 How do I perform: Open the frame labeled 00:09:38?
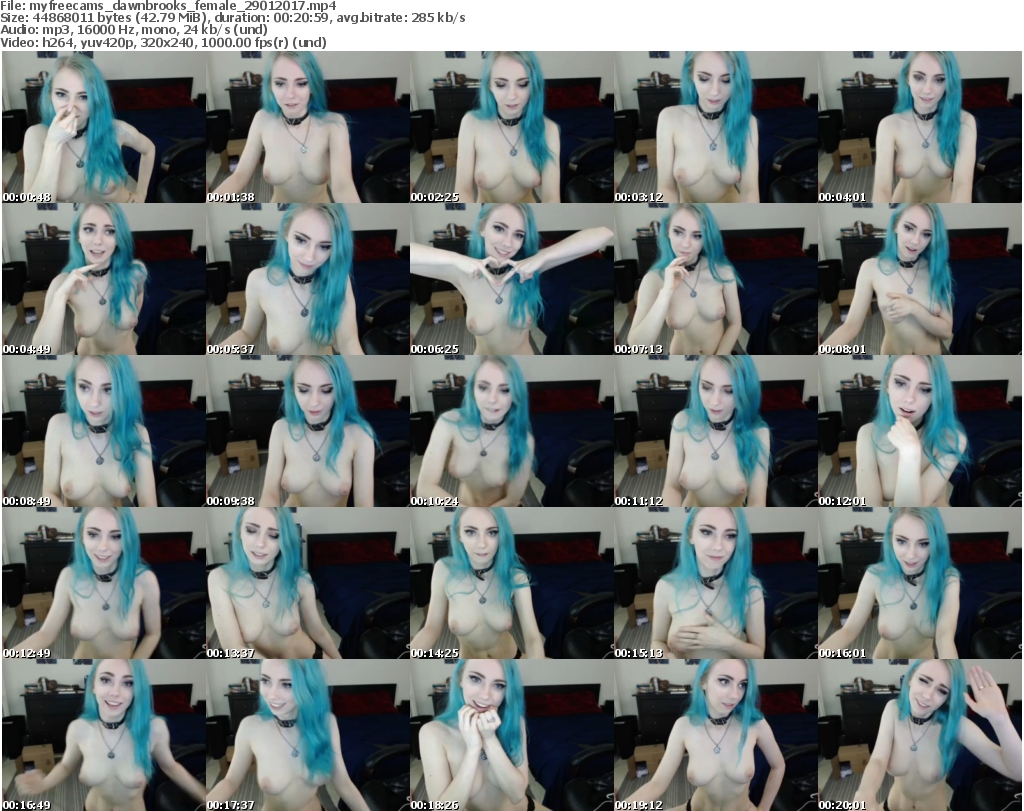click(308, 431)
